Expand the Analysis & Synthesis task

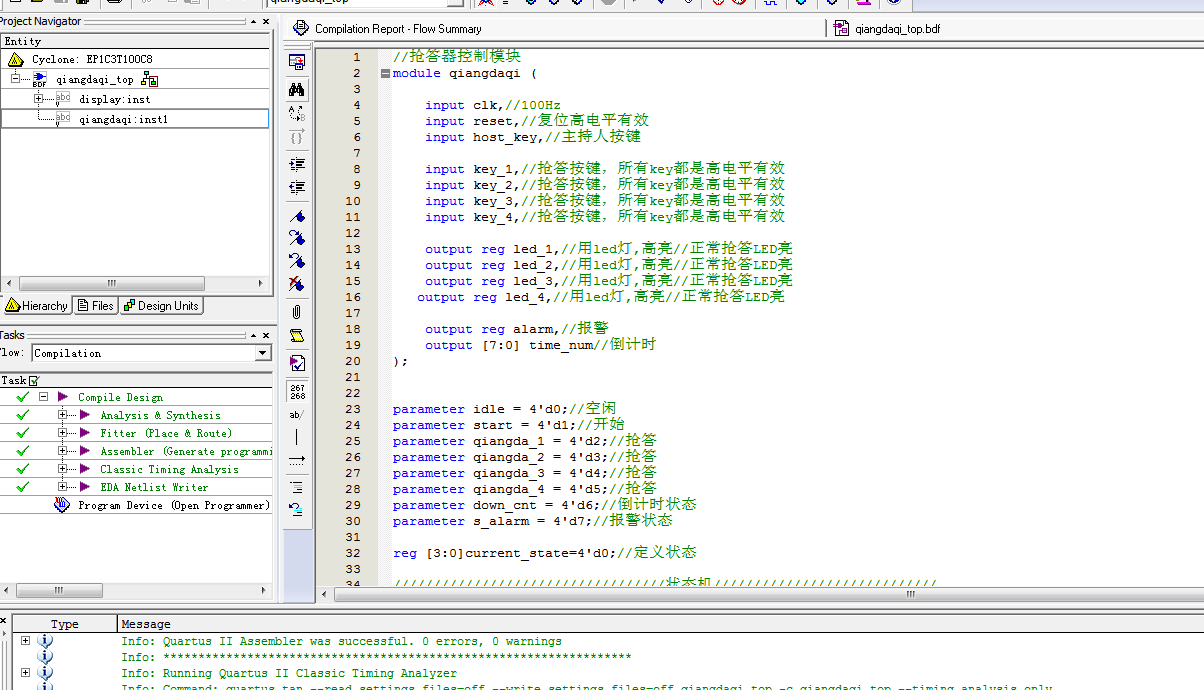coord(62,415)
